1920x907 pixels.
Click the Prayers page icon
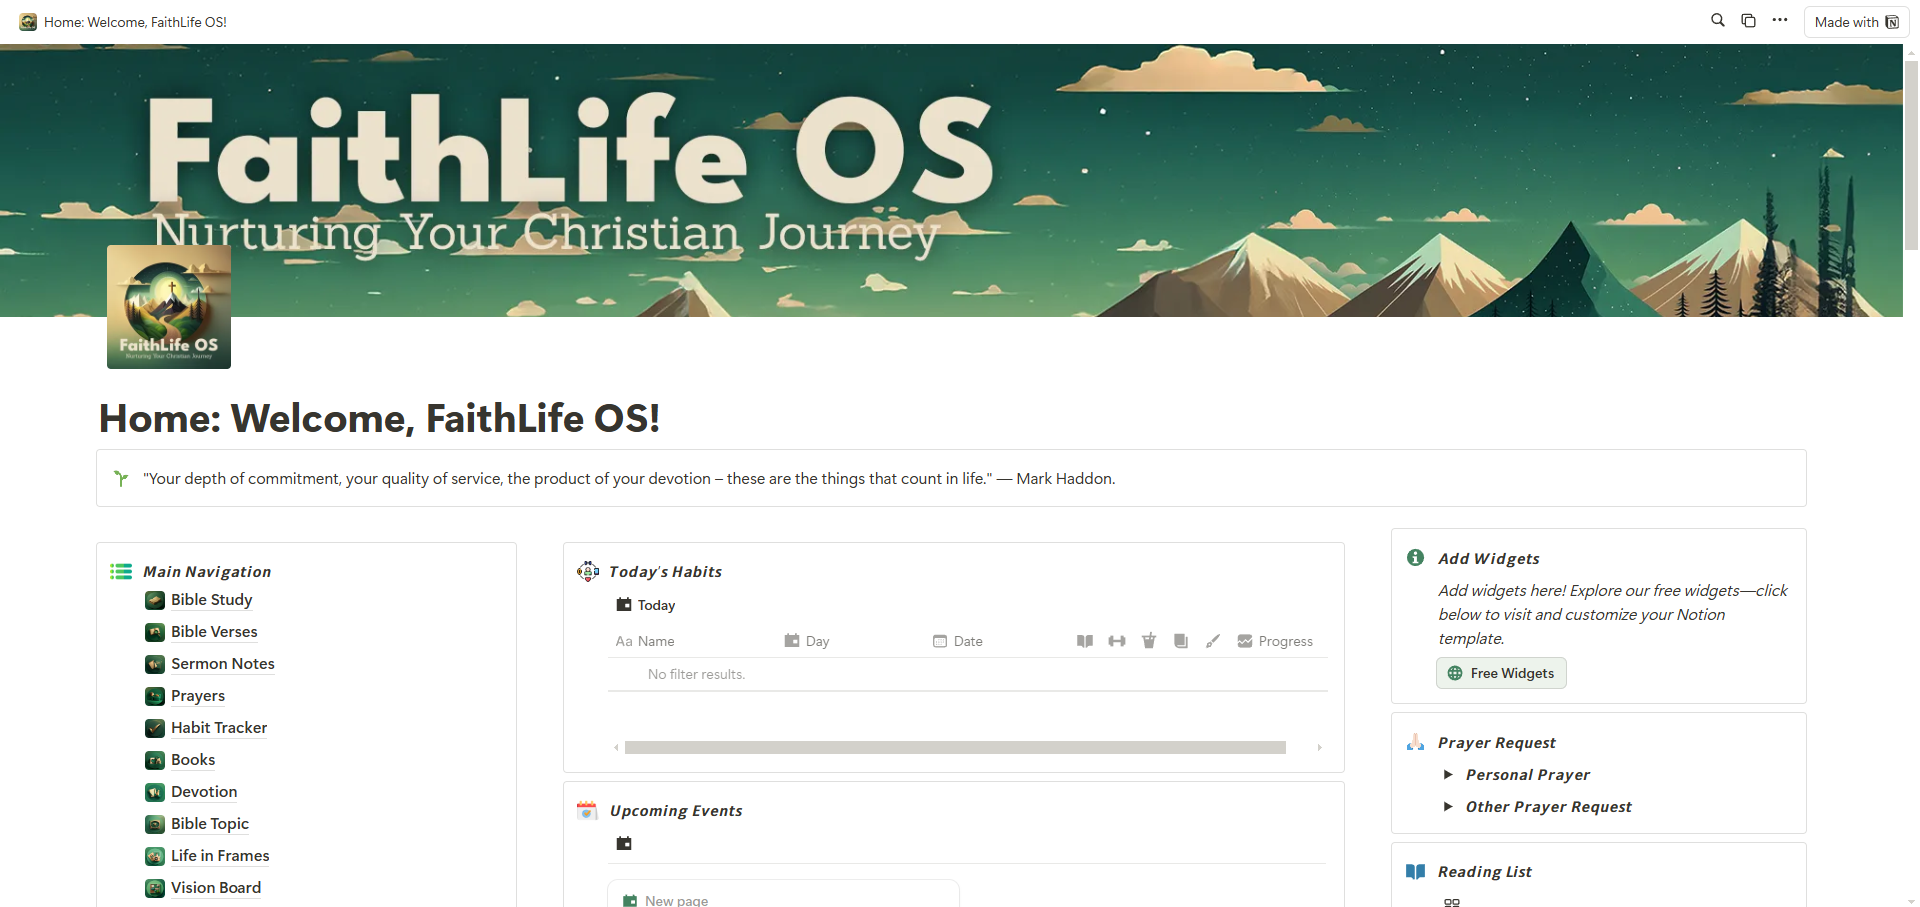(x=155, y=696)
